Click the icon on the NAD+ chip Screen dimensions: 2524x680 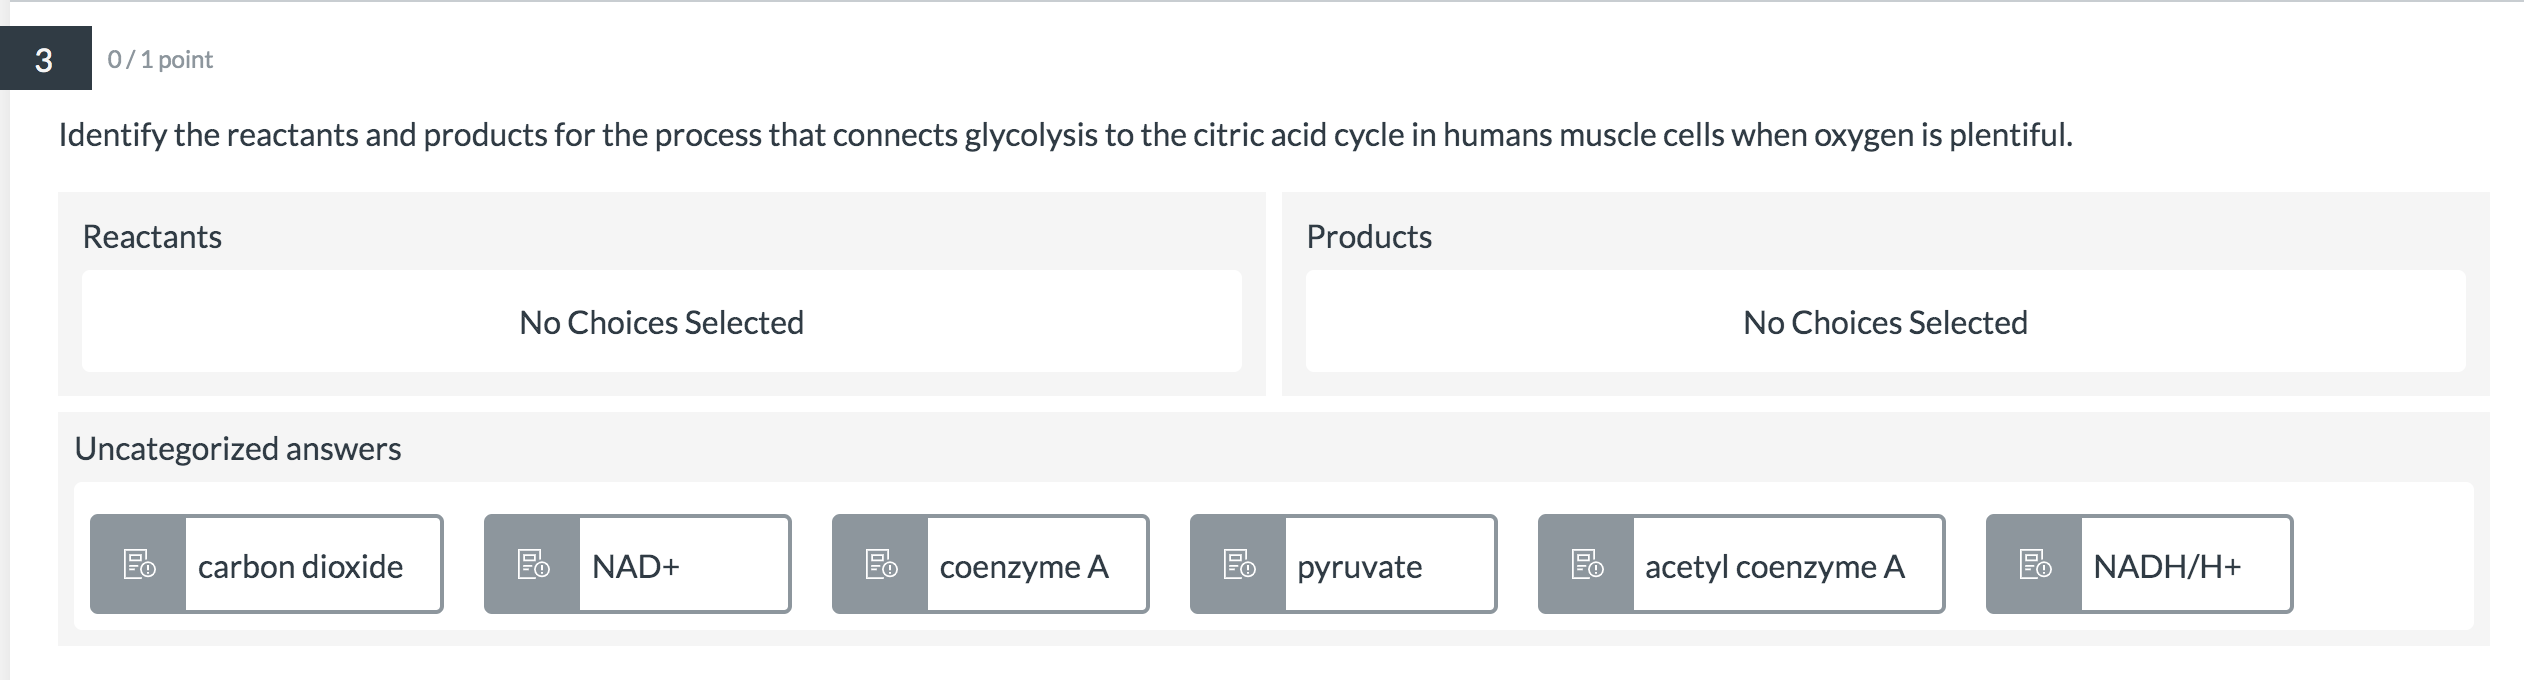pos(533,564)
